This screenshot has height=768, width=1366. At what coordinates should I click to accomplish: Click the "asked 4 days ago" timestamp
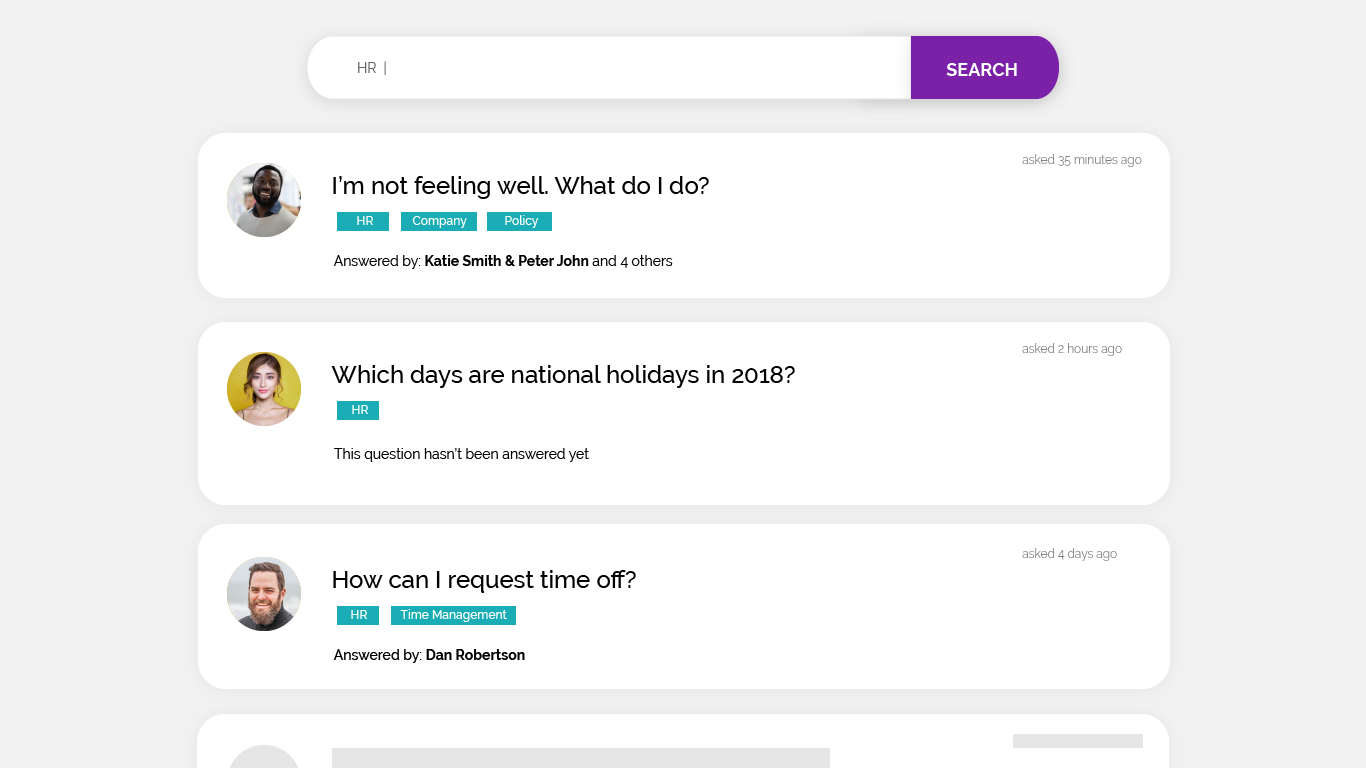(x=1069, y=554)
